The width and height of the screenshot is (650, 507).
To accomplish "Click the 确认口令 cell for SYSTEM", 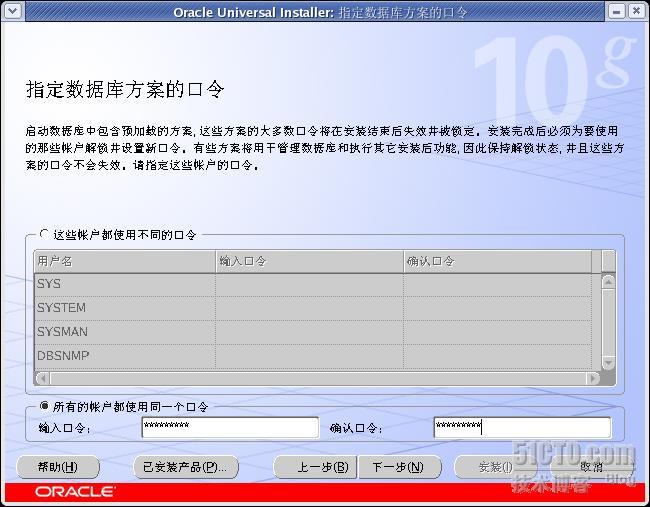I will point(497,308).
